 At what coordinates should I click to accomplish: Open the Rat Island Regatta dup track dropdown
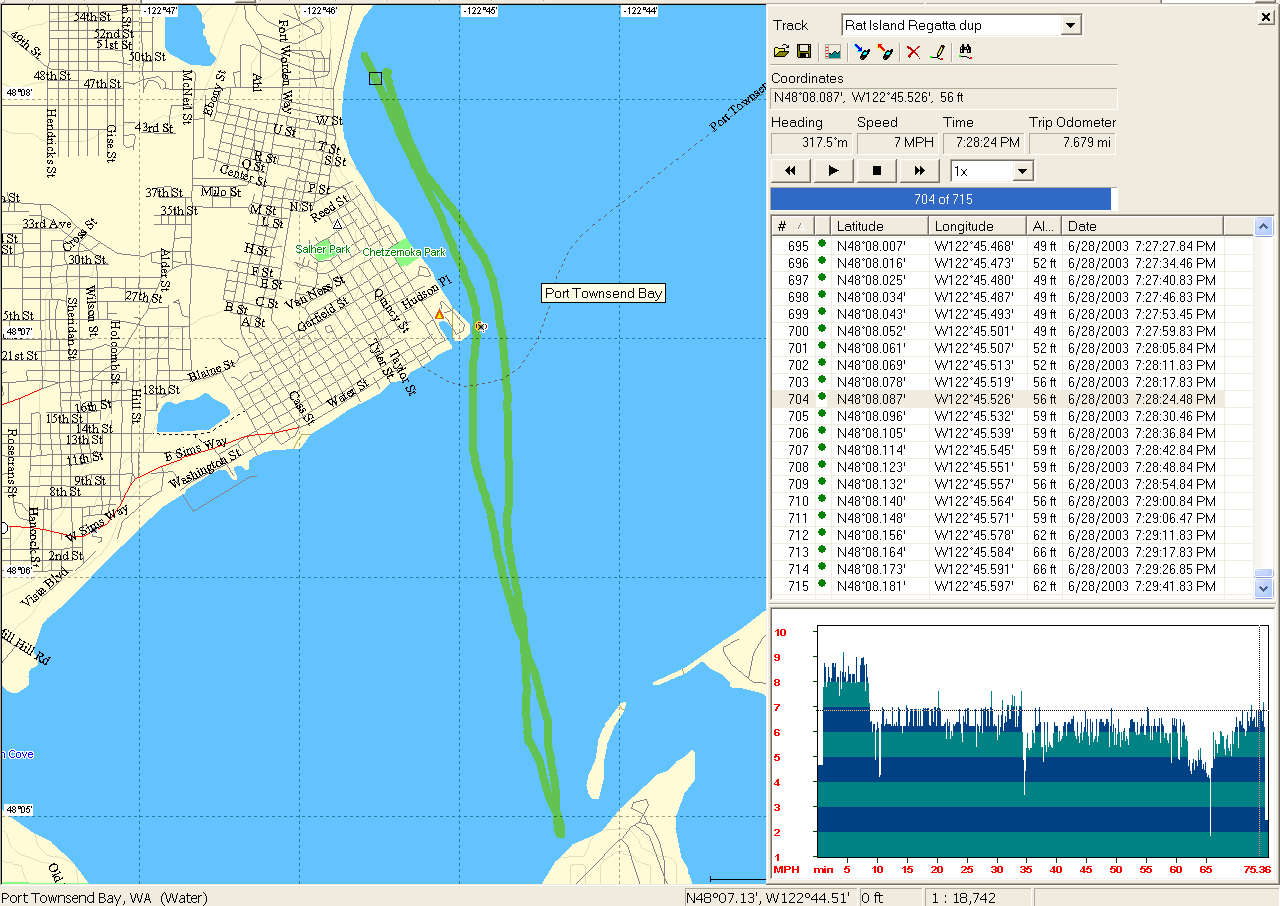tap(1071, 26)
